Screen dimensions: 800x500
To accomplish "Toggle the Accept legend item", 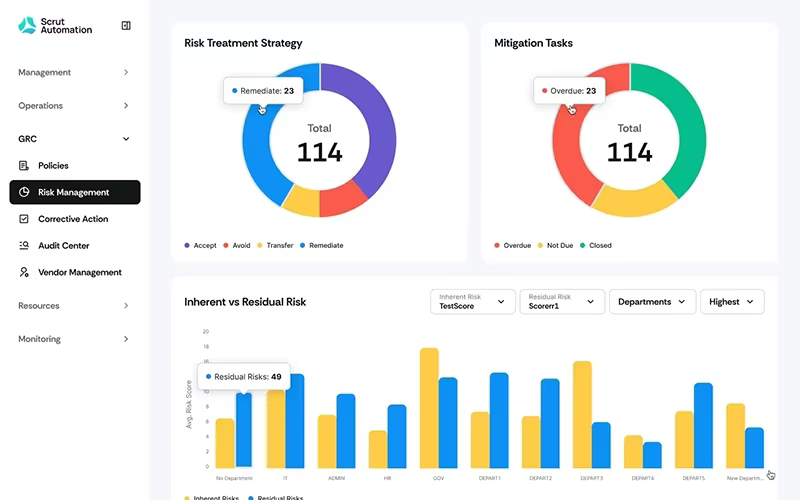I will coord(201,245).
